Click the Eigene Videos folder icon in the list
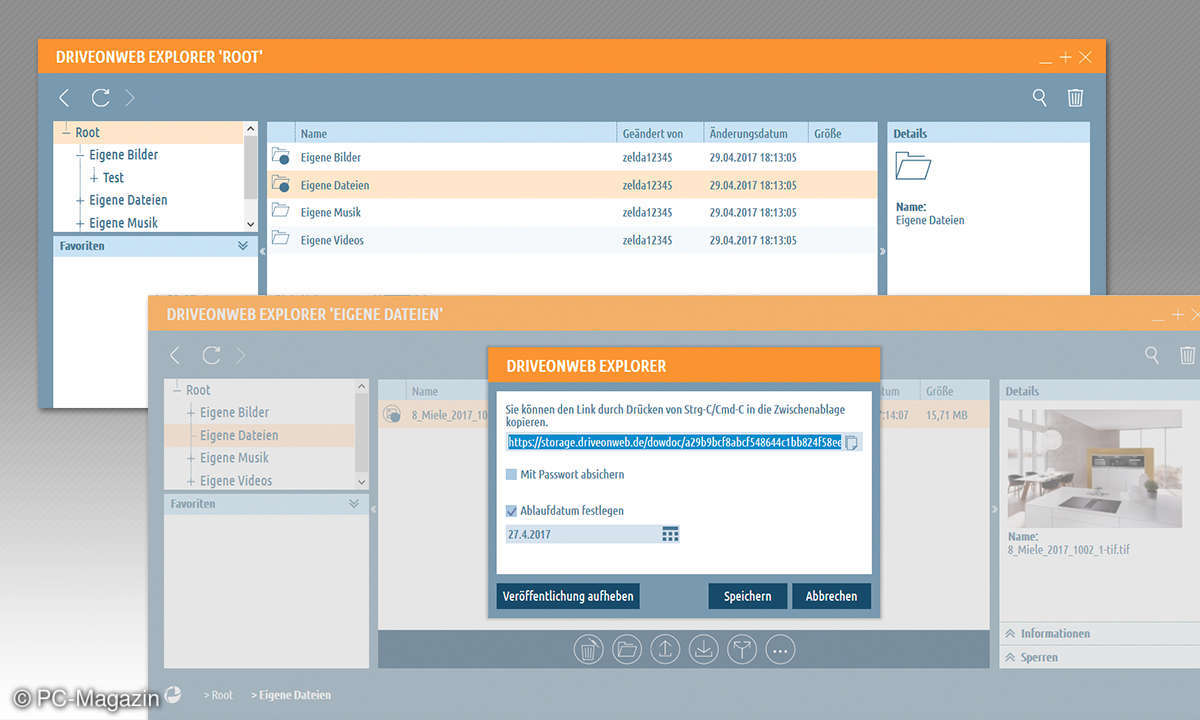This screenshot has width=1200, height=720. 280,239
